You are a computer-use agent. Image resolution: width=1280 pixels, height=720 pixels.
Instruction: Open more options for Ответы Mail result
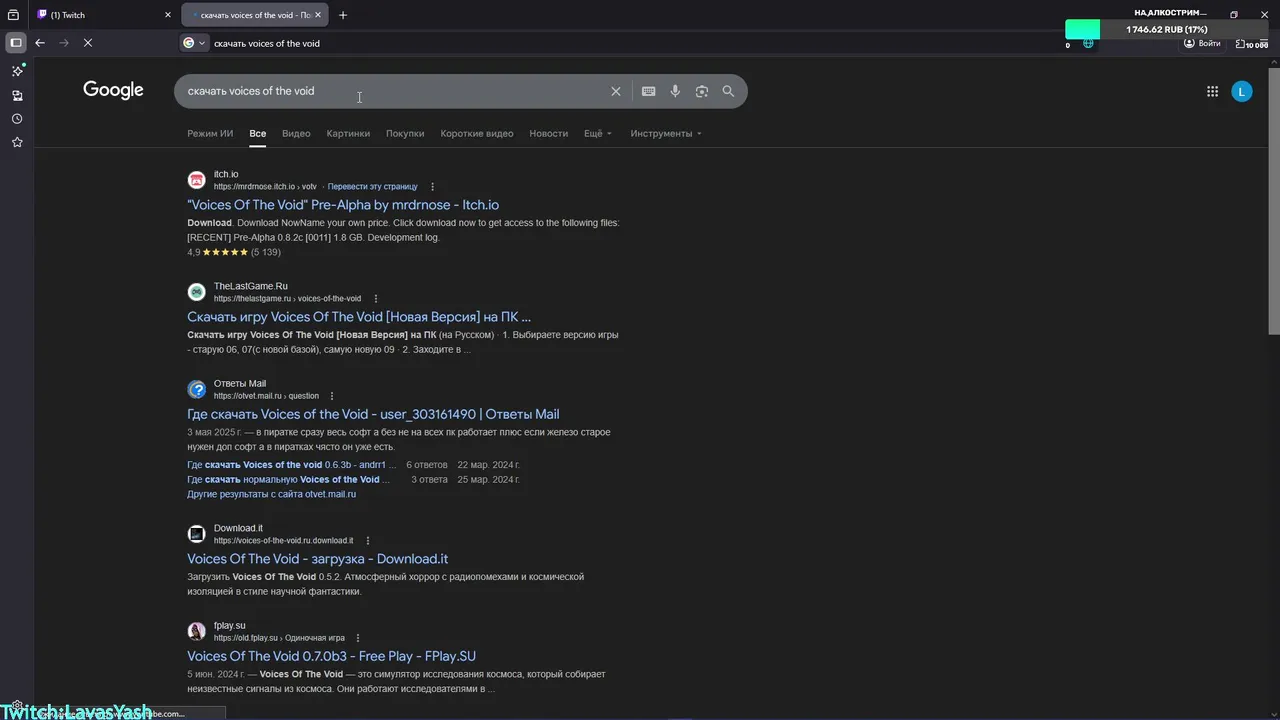point(332,396)
